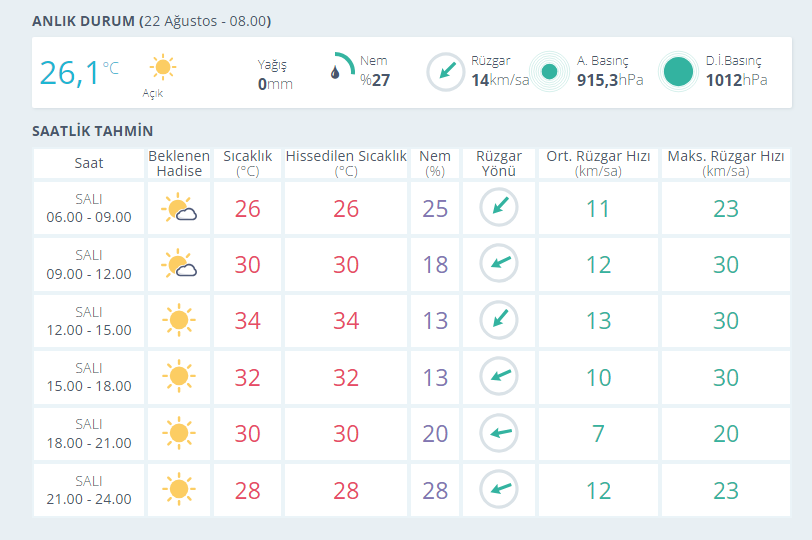
Task: Click the D.İ.Basınç large green circle icon
Action: tap(678, 71)
